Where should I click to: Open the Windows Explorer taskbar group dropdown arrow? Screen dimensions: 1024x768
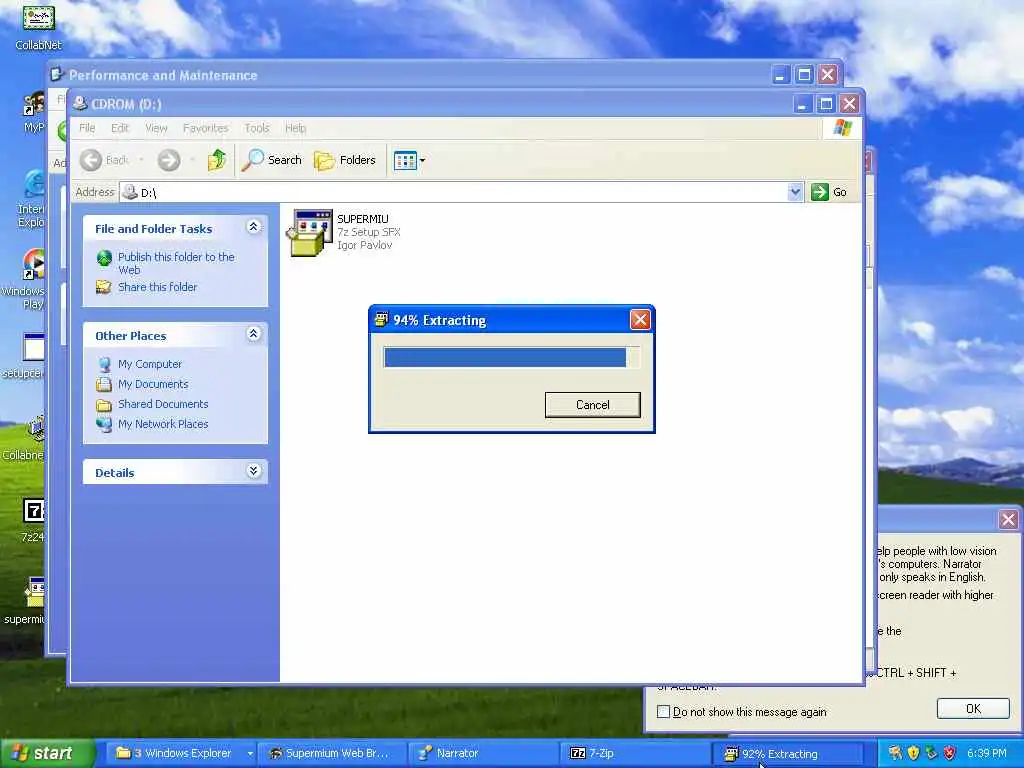pyautogui.click(x=249, y=754)
